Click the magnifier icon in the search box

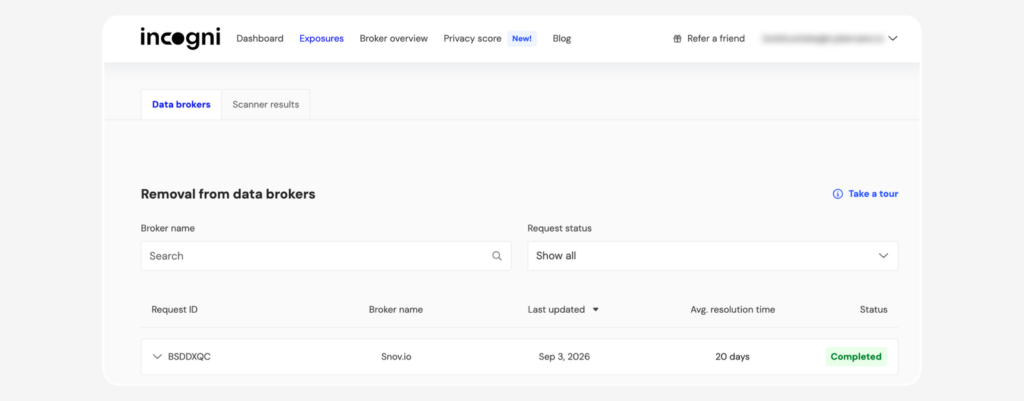(497, 256)
